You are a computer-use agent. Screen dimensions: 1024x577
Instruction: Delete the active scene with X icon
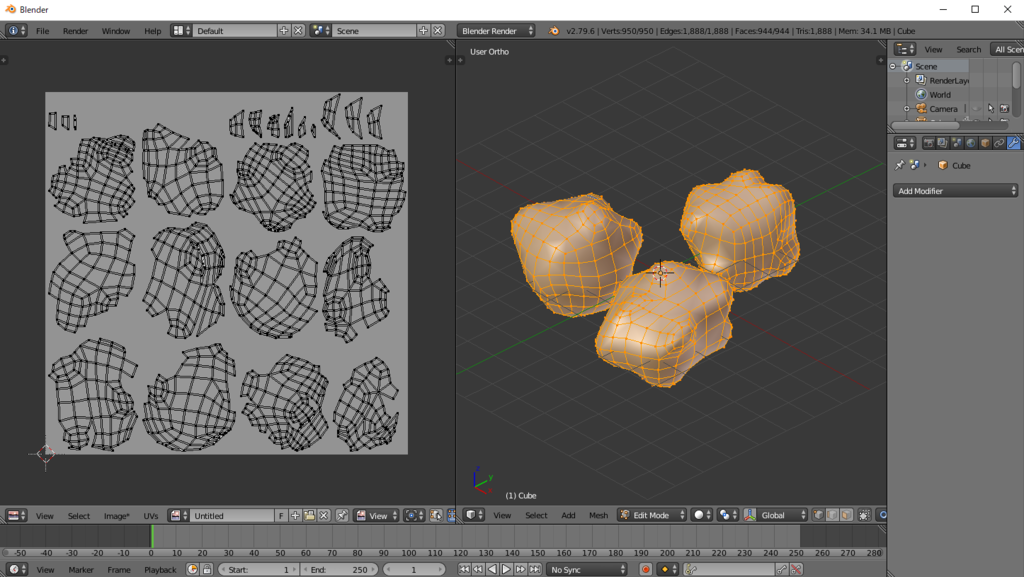pos(438,31)
